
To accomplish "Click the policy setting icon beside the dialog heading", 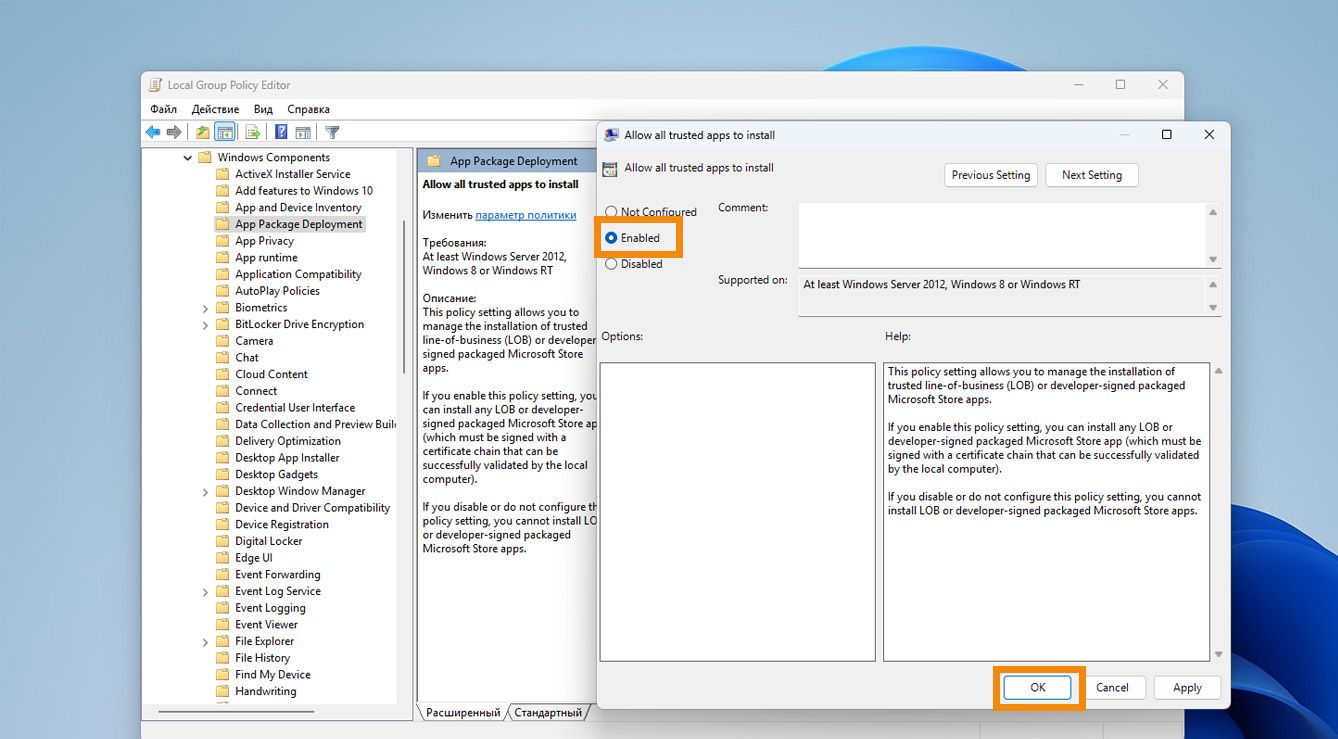I will click(610, 169).
